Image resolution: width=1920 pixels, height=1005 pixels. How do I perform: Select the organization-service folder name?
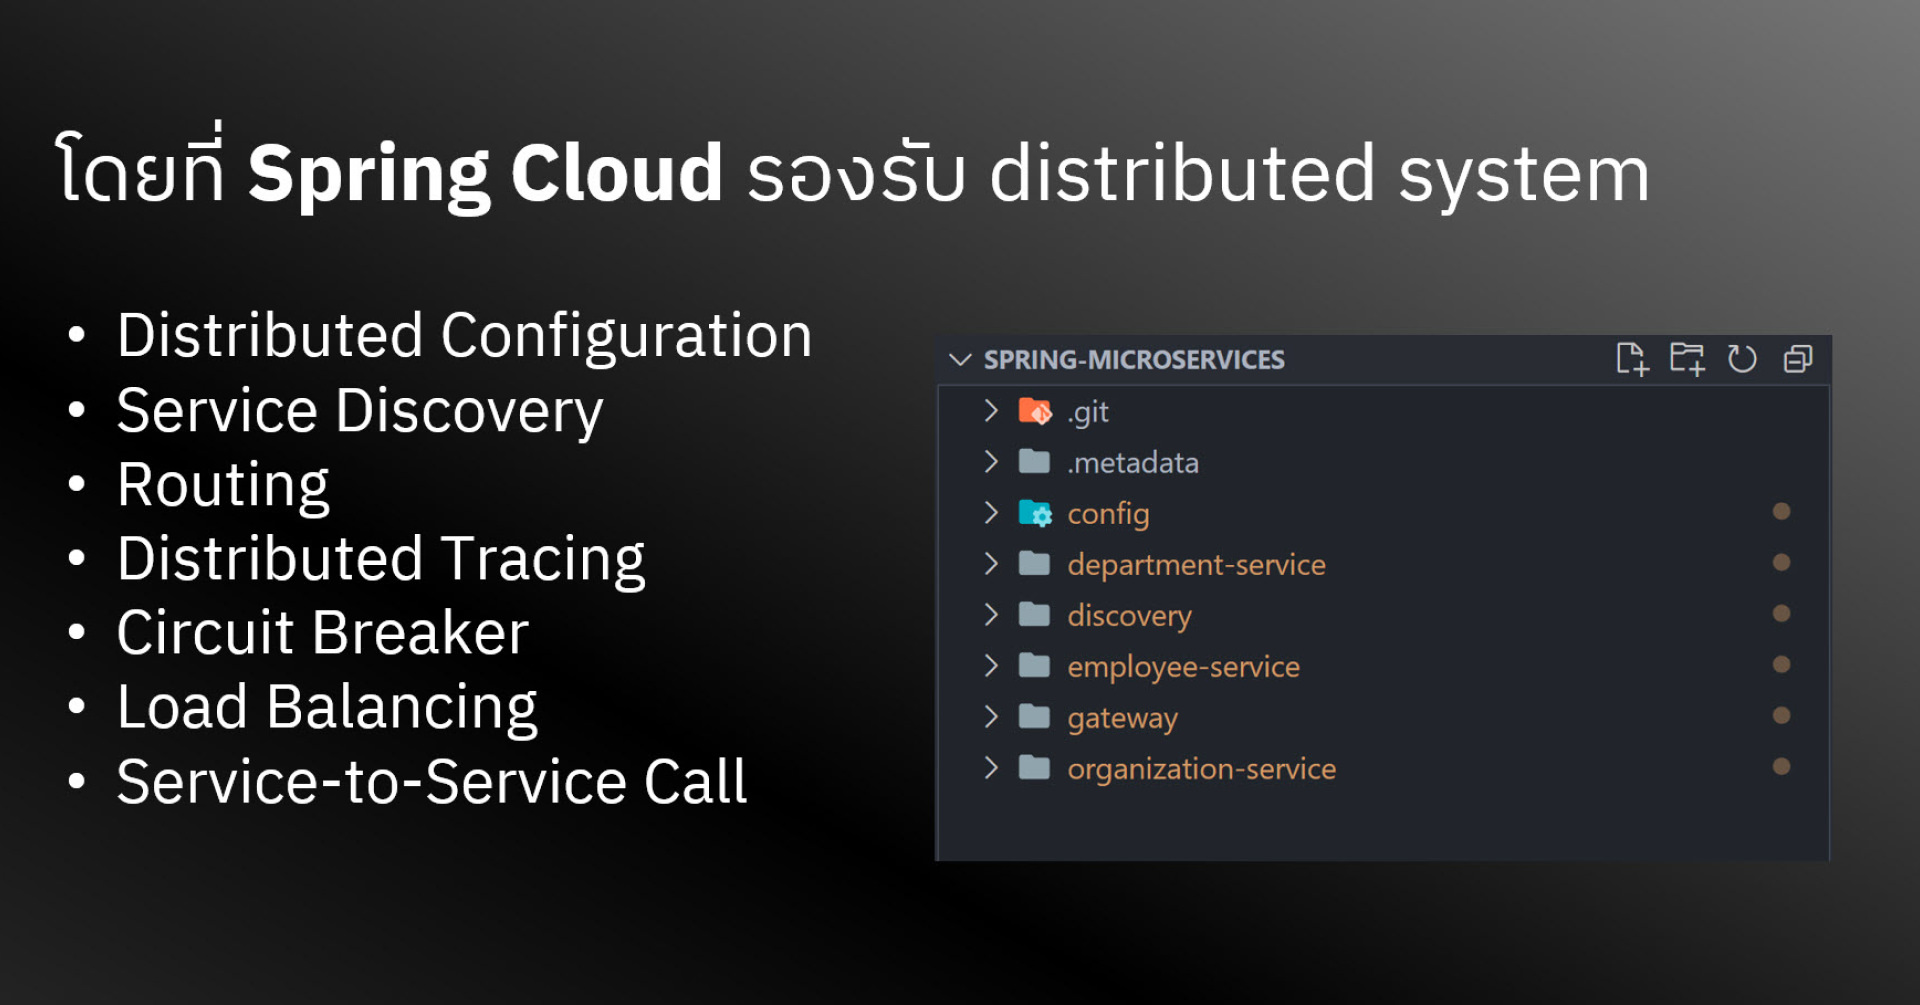point(1201,769)
